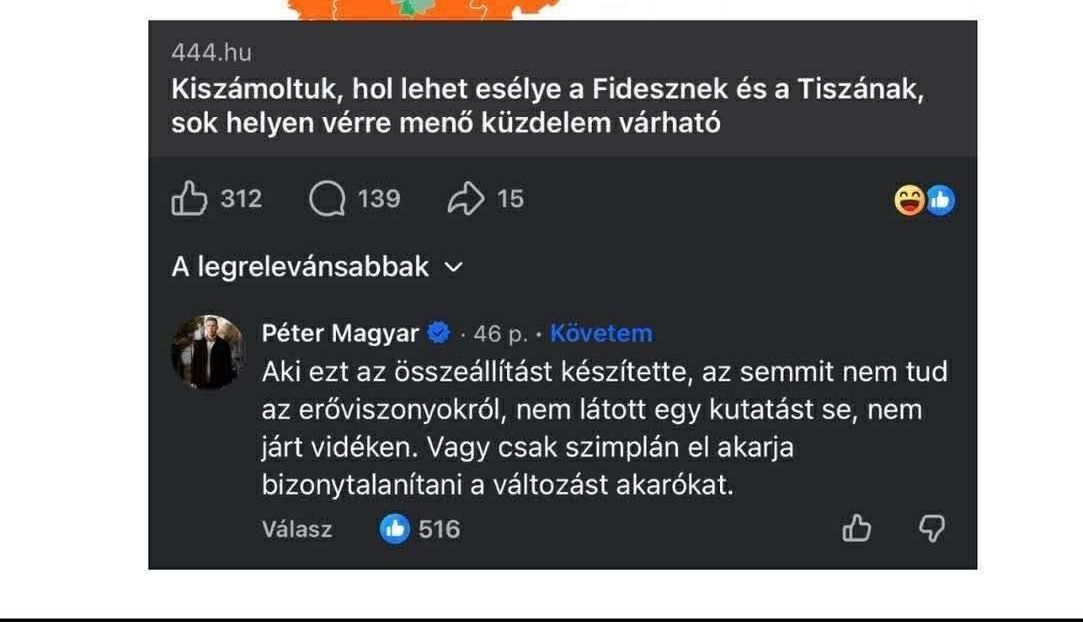View Péter Magyar's profile picture
The height and width of the screenshot is (622, 1083).
pyautogui.click(x=207, y=350)
